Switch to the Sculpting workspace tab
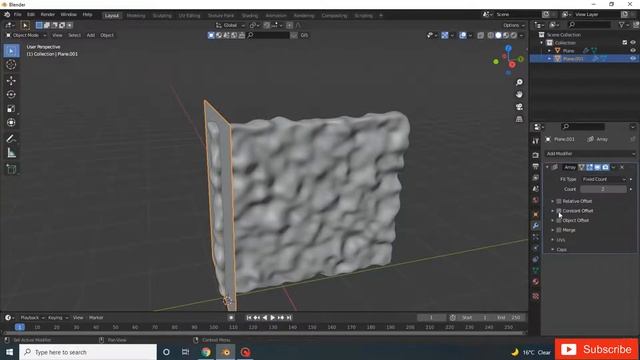 tap(162, 16)
